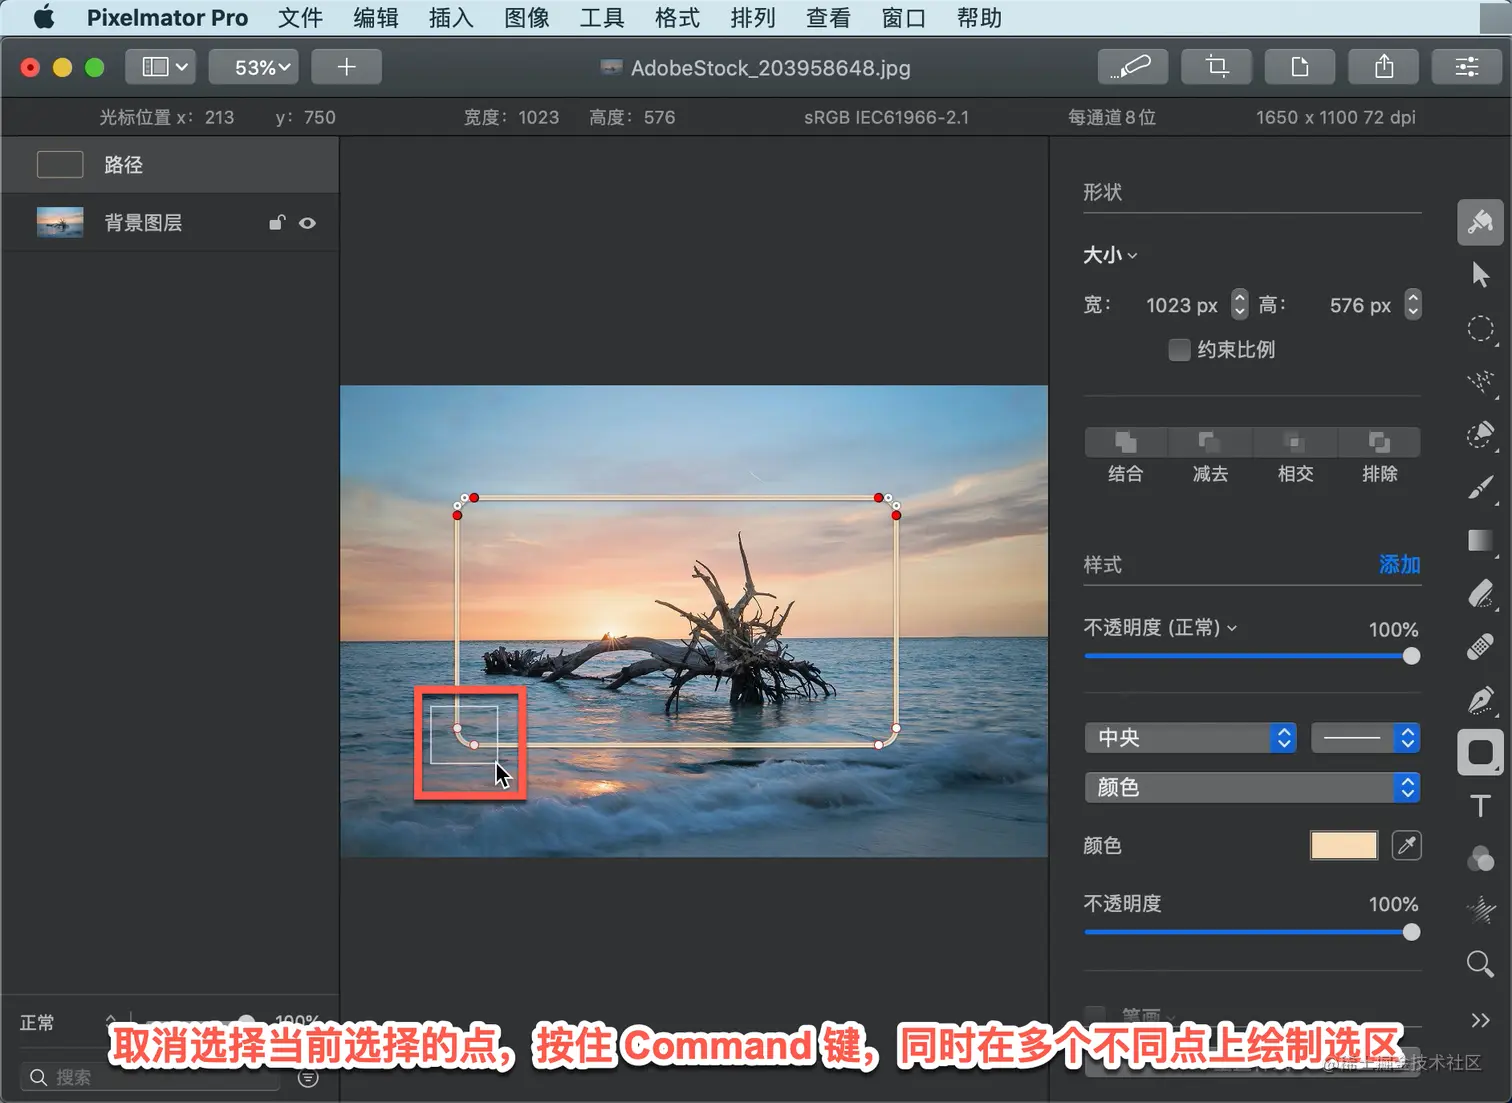Image resolution: width=1512 pixels, height=1103 pixels.
Task: Select the Type (T) tool
Action: point(1480,806)
